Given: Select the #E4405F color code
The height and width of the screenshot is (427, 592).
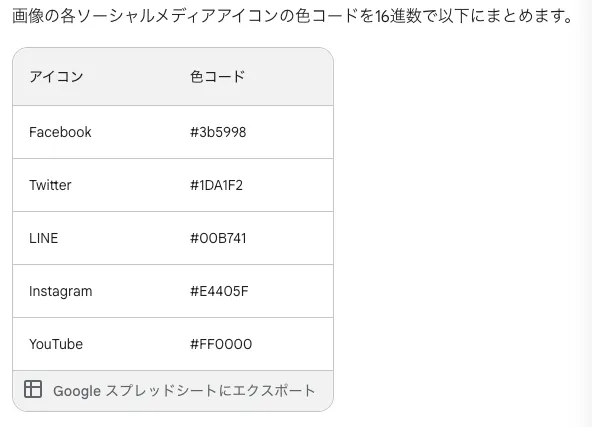Looking at the screenshot, I should point(219,291).
